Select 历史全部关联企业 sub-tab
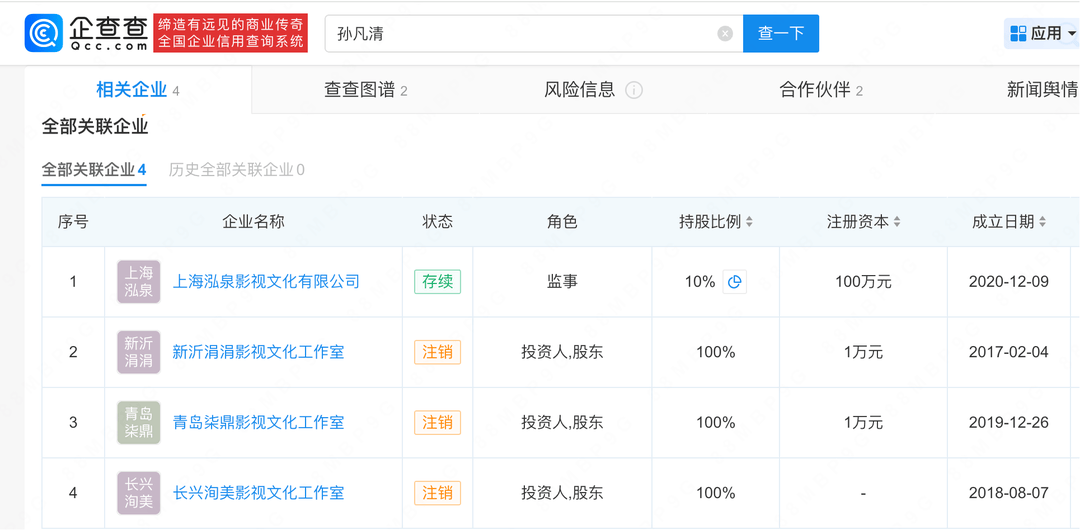The height and width of the screenshot is (530, 1080). click(x=236, y=170)
